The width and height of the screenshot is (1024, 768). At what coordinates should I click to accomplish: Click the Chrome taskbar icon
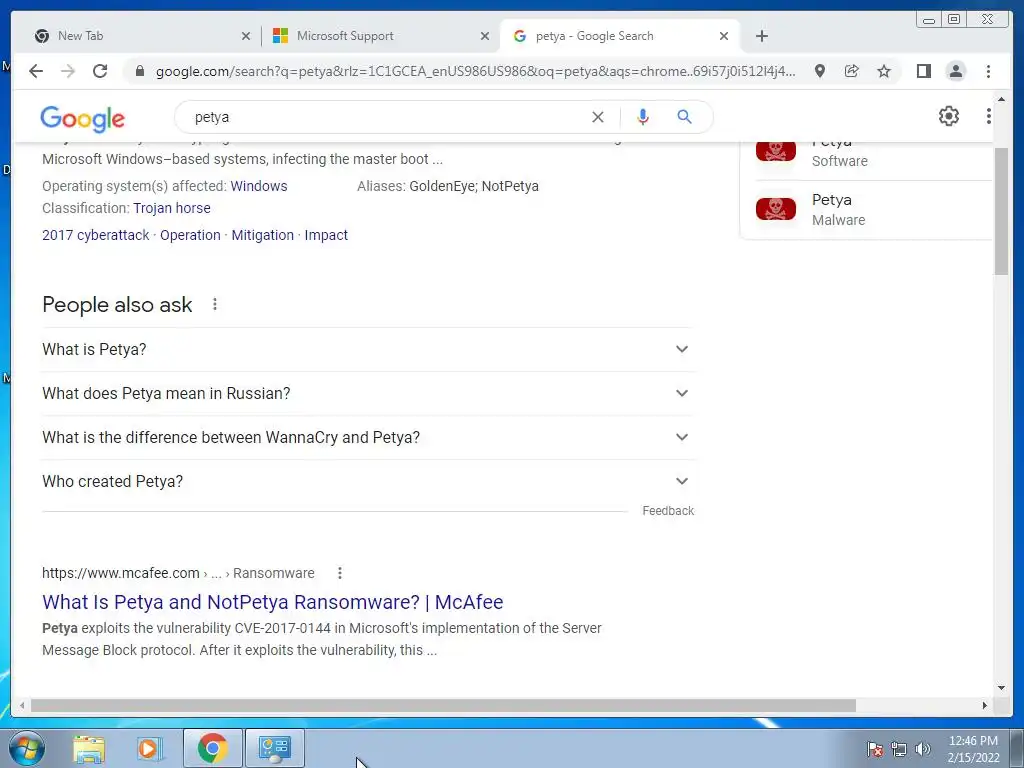tap(213, 748)
